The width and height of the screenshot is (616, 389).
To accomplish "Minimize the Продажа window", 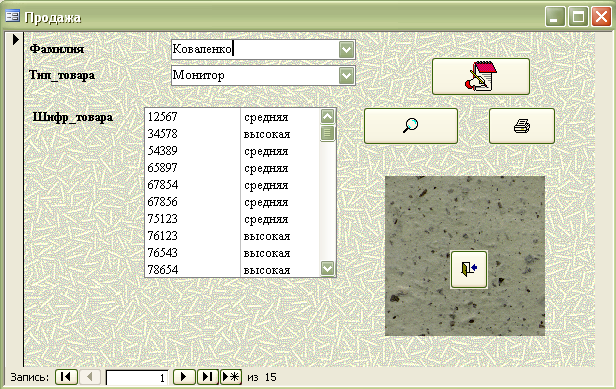I will 555,17.
